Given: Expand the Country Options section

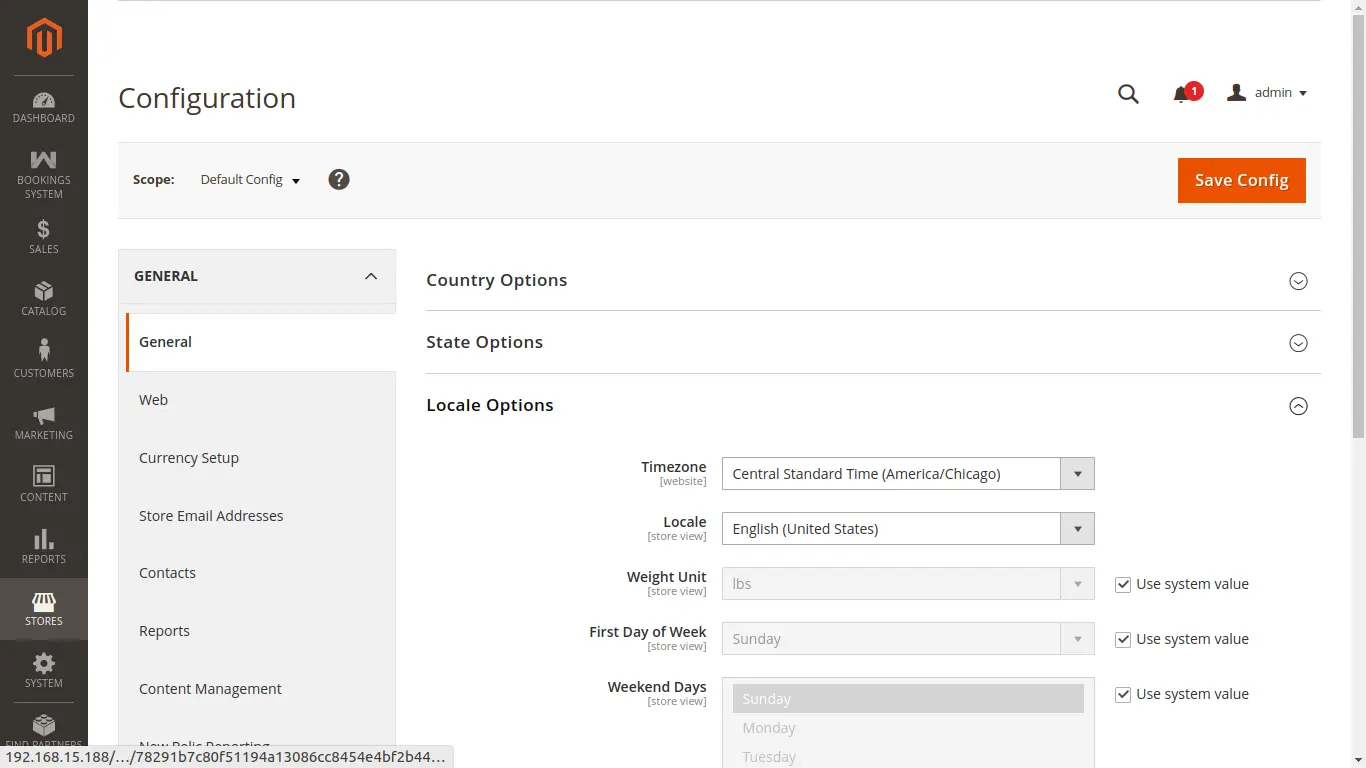Looking at the screenshot, I should pos(1298,281).
